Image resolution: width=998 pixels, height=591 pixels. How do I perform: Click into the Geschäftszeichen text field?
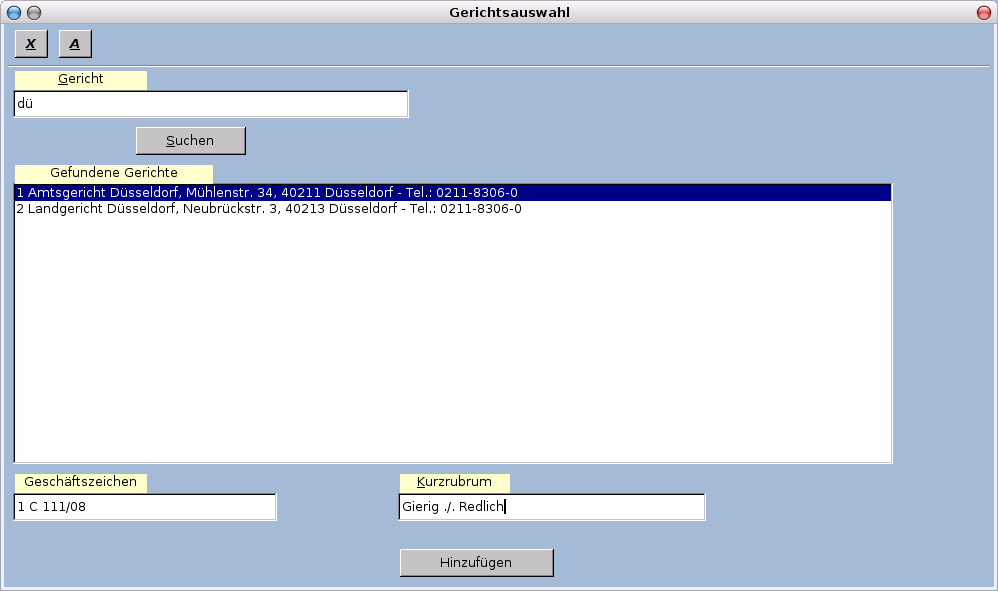pyautogui.click(x=145, y=507)
